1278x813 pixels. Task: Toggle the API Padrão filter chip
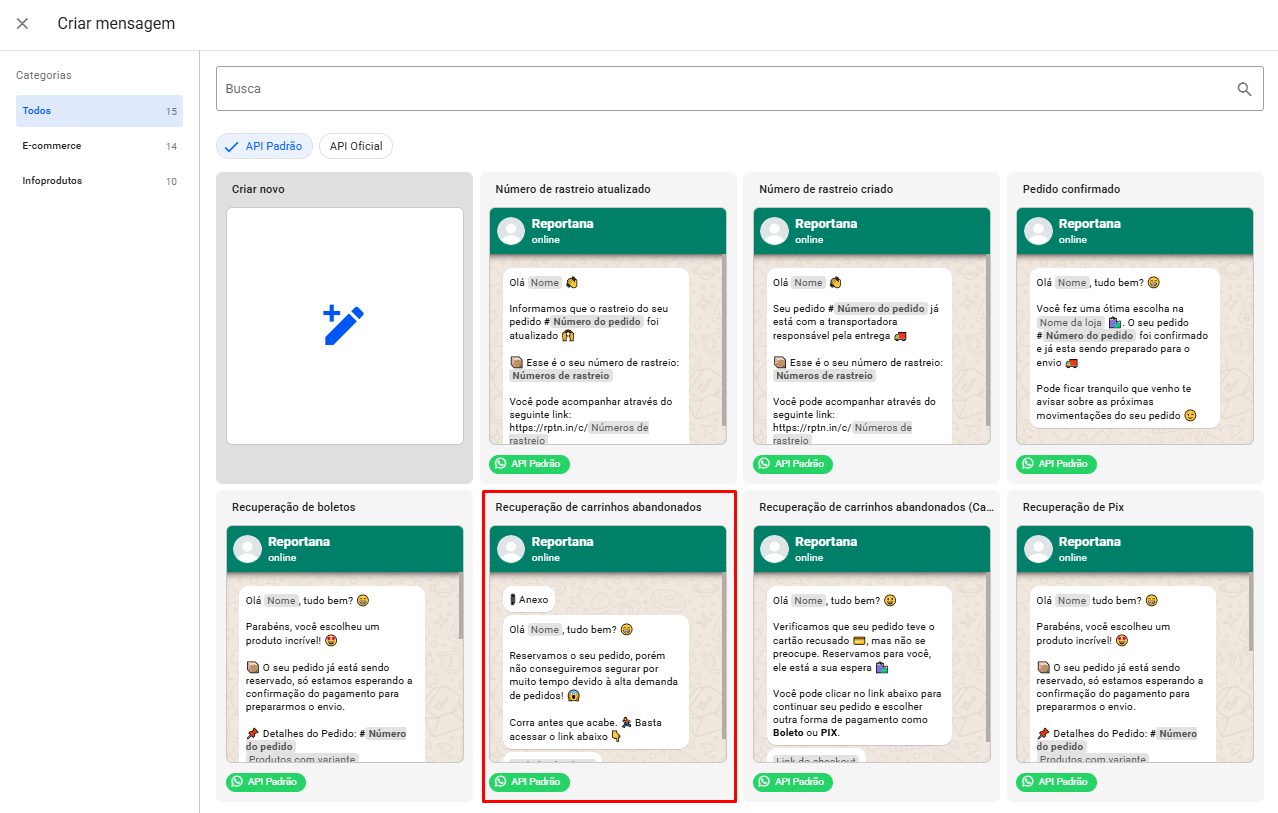(x=265, y=146)
